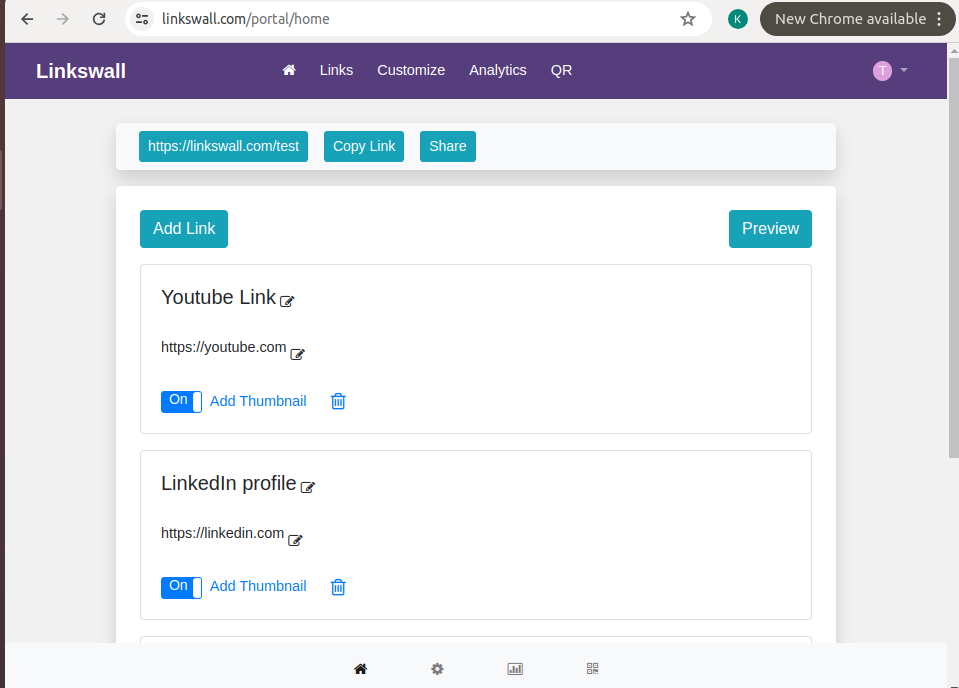Edit the Youtube Link title via pencil icon

coord(287,301)
